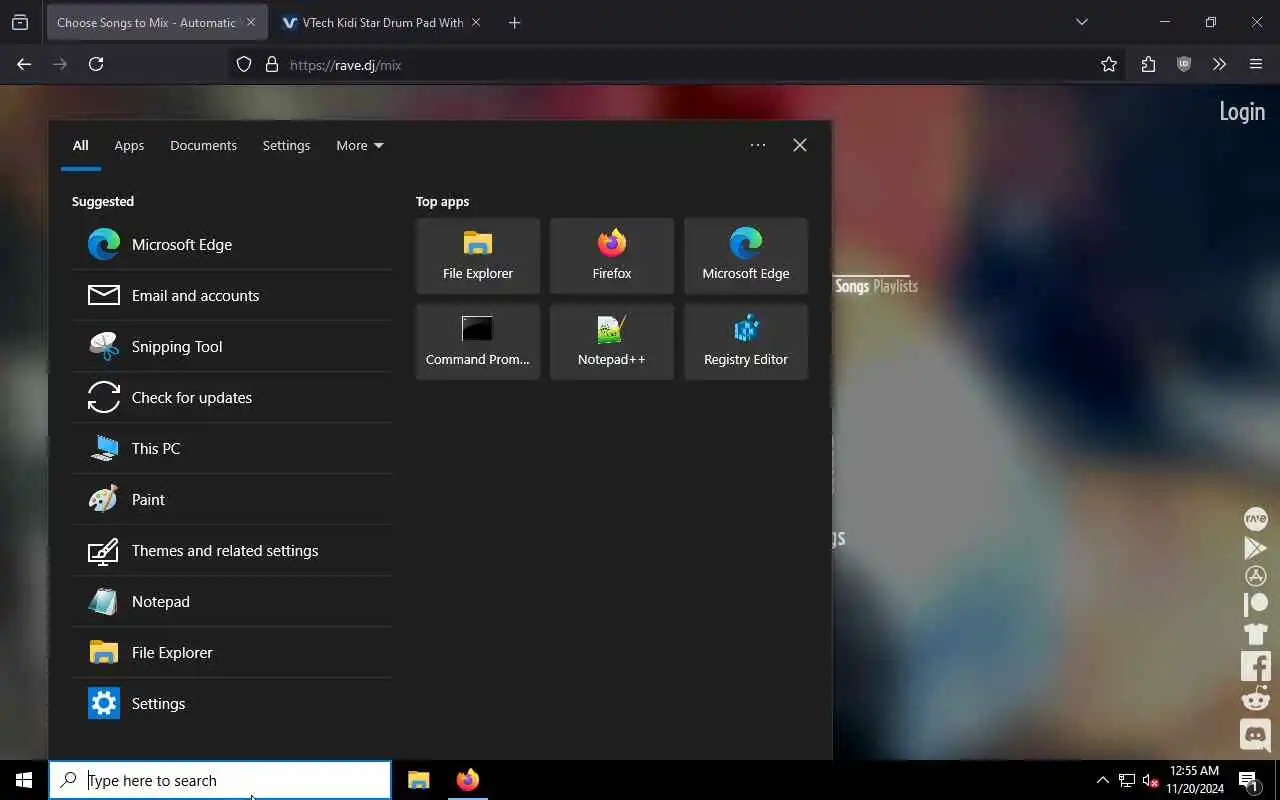Switch to the Documents search tab

[203, 145]
